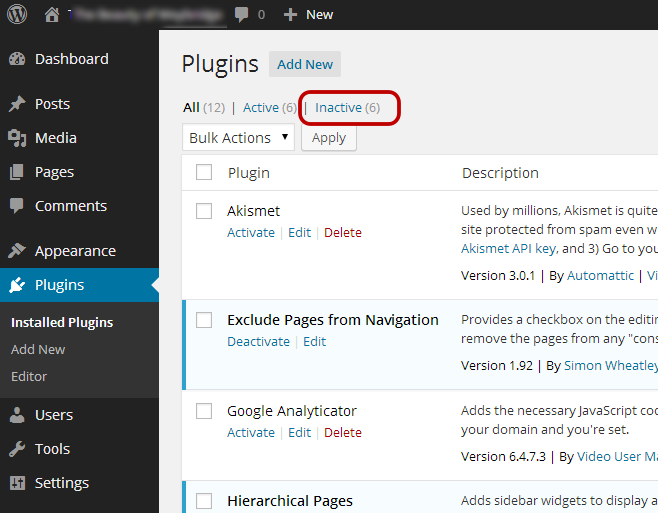Edit Exclude Pages from Navigation plugin
Image resolution: width=658 pixels, height=513 pixels.
click(x=315, y=341)
